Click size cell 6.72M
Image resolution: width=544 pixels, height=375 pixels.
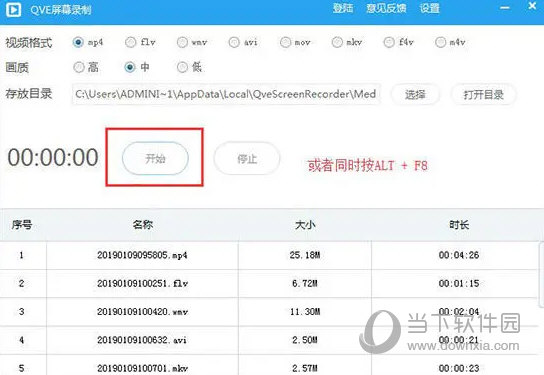pos(305,283)
